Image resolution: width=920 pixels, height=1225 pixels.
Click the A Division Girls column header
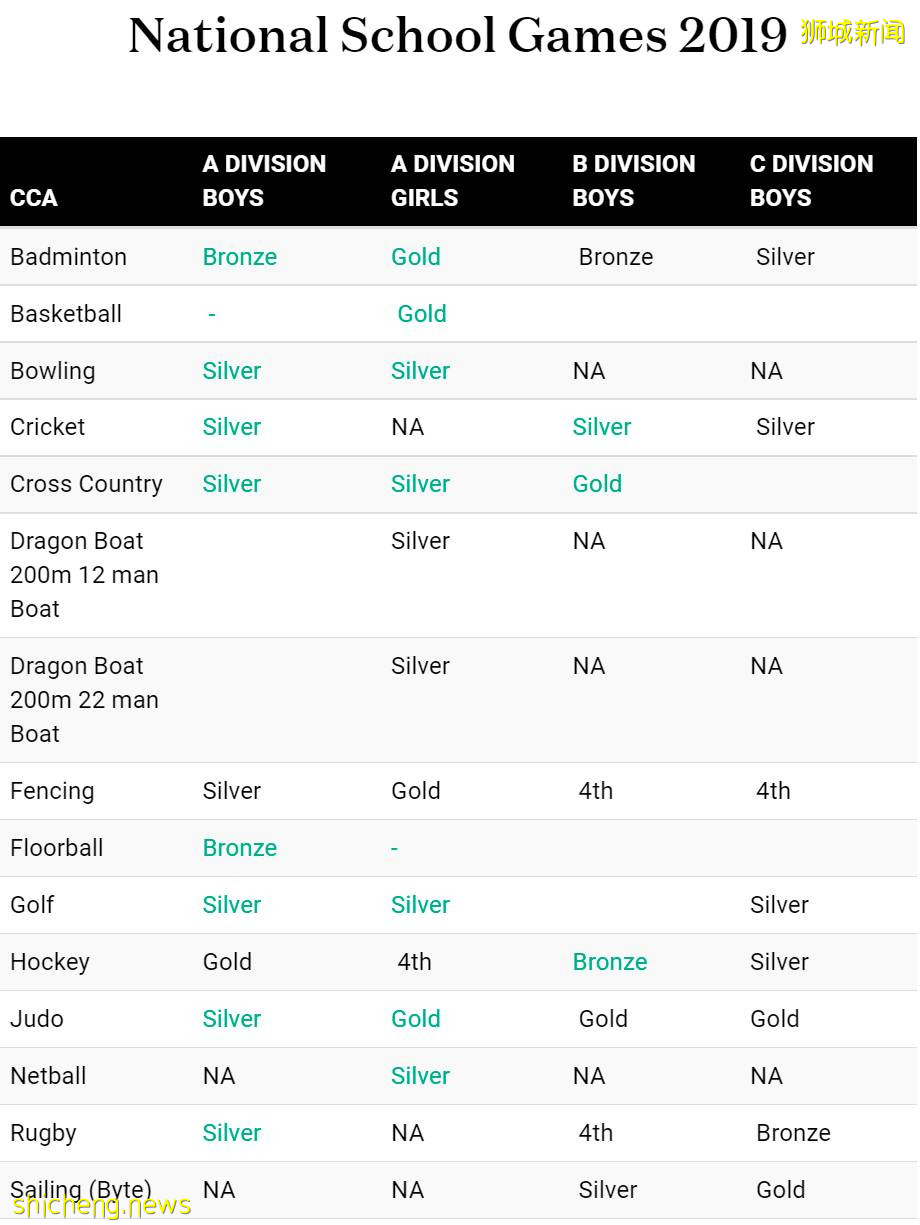(452, 181)
